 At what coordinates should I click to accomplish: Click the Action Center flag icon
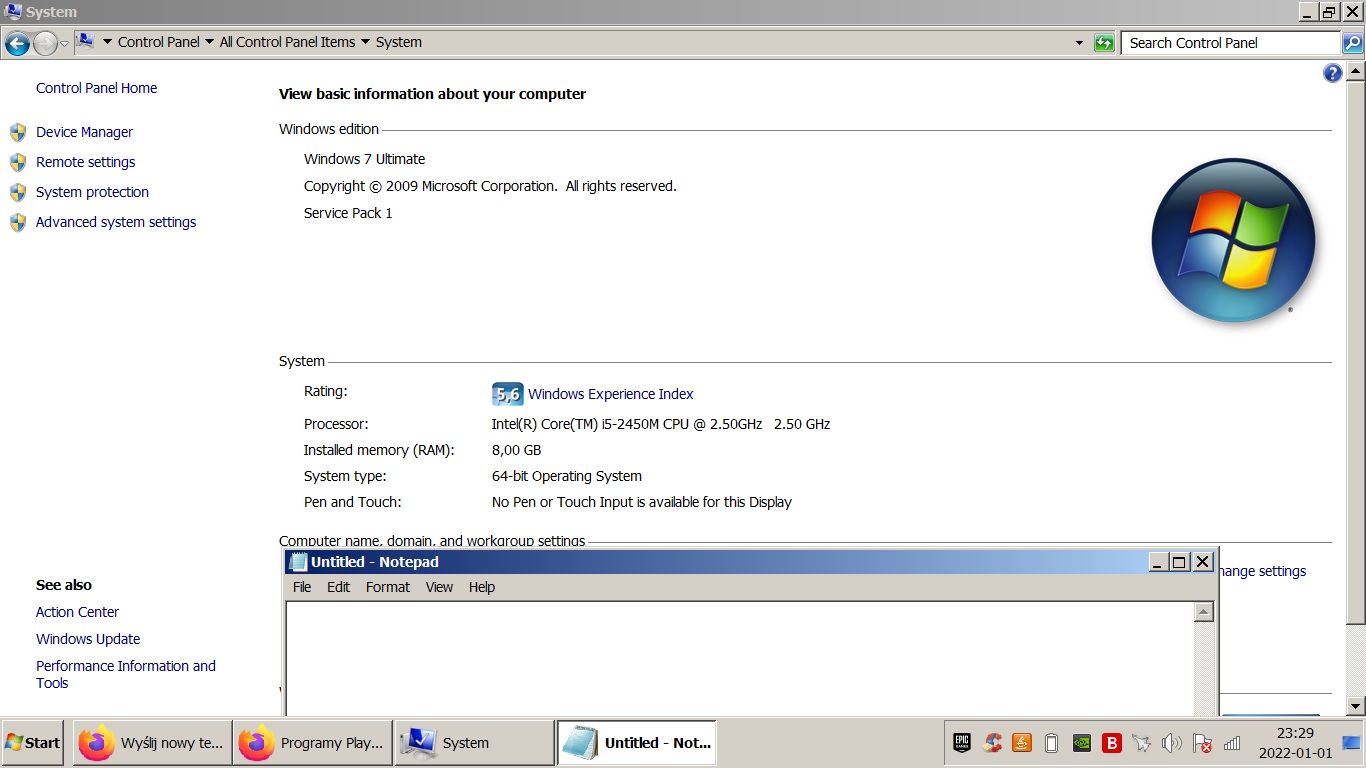1202,743
